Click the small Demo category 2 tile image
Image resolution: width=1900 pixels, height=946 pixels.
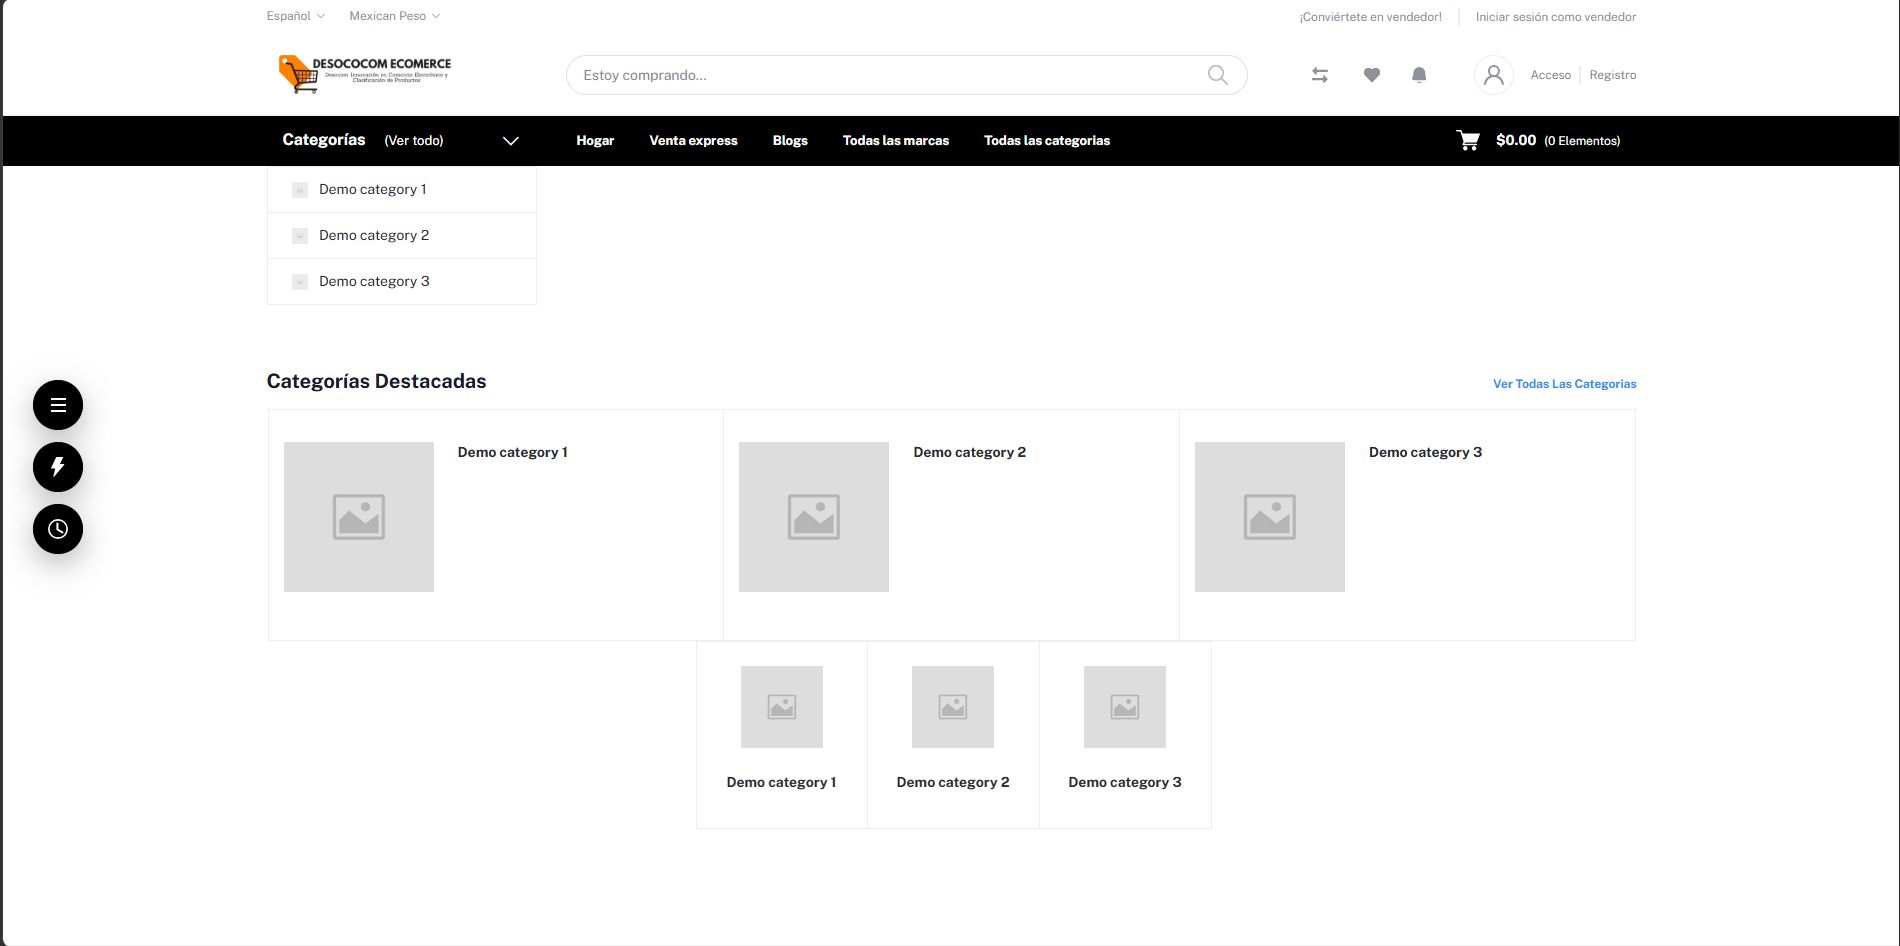coord(953,707)
